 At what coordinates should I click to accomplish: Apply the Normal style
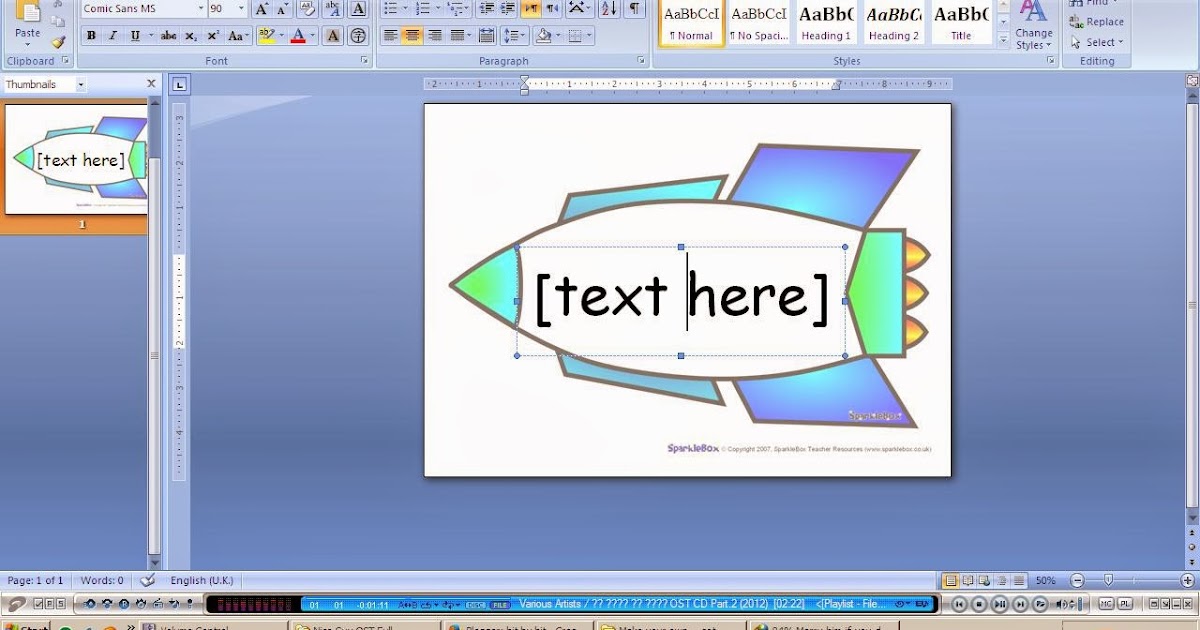pyautogui.click(x=692, y=23)
